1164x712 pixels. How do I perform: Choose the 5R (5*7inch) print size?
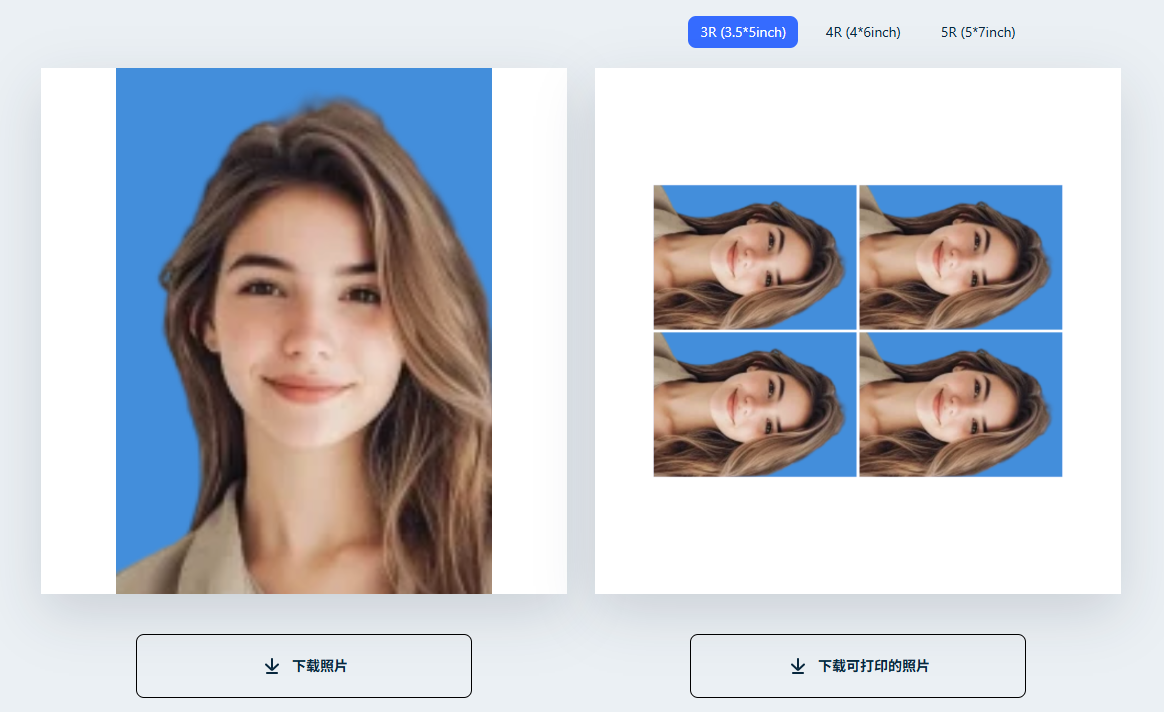(977, 32)
